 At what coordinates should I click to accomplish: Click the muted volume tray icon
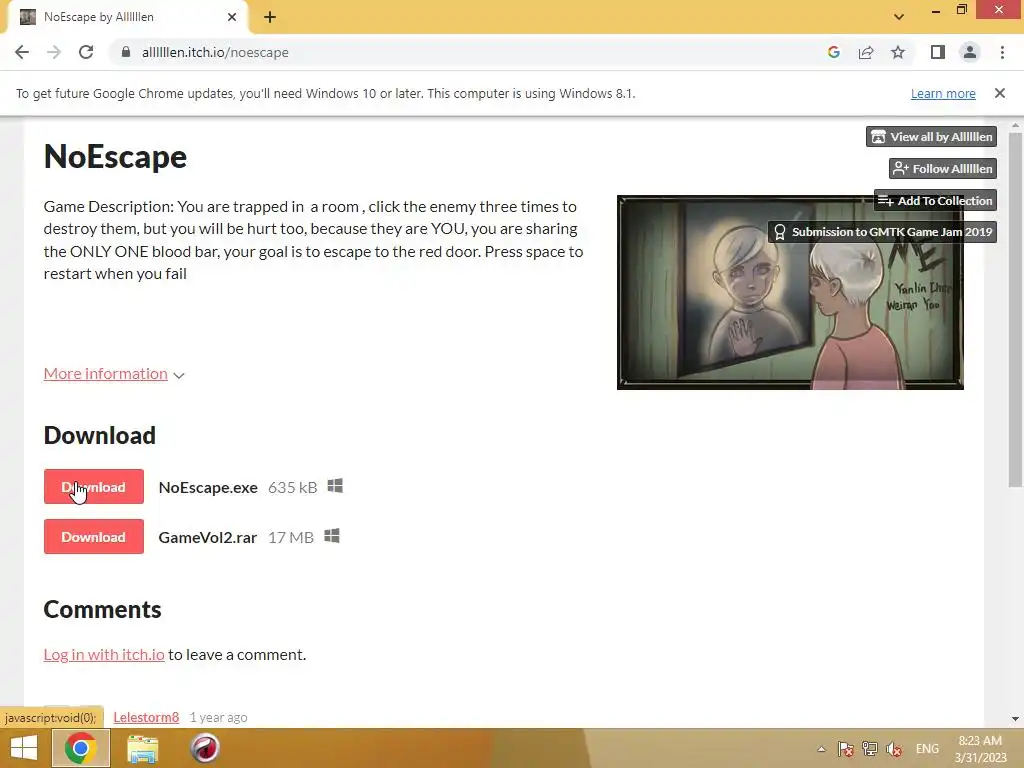pos(894,749)
